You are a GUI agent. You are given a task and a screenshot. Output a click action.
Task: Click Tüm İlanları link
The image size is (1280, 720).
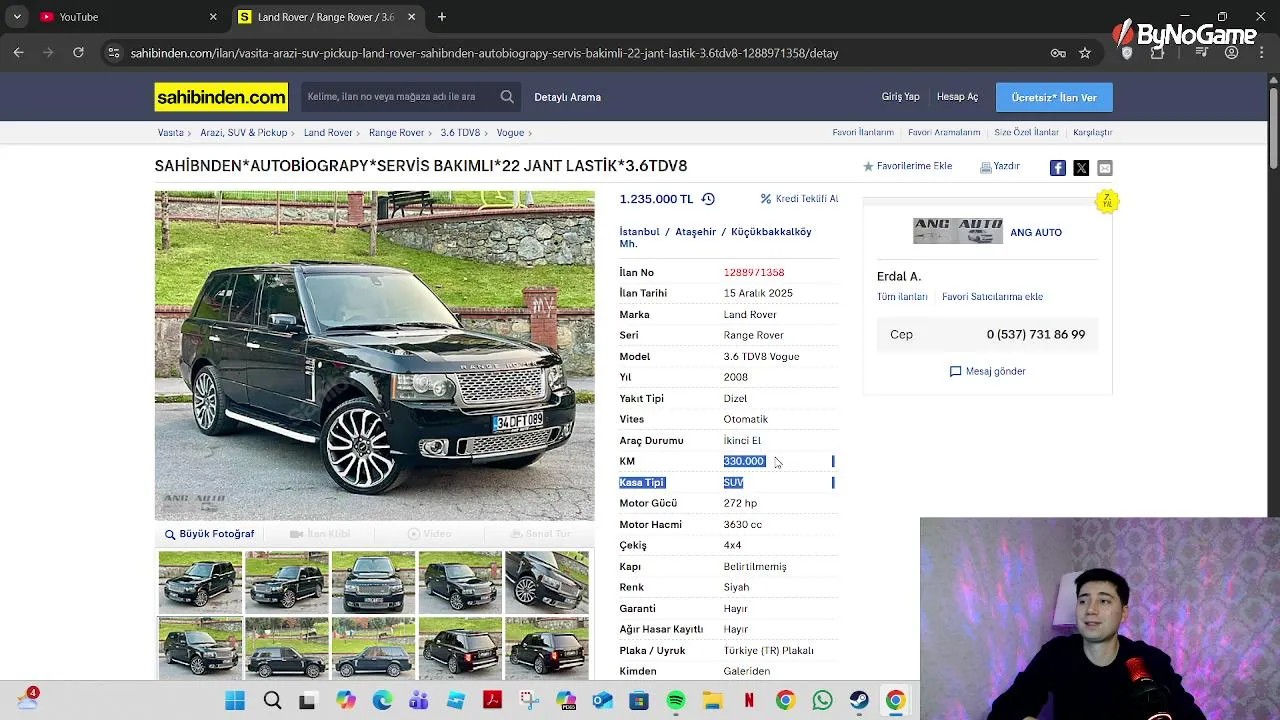[x=902, y=297]
